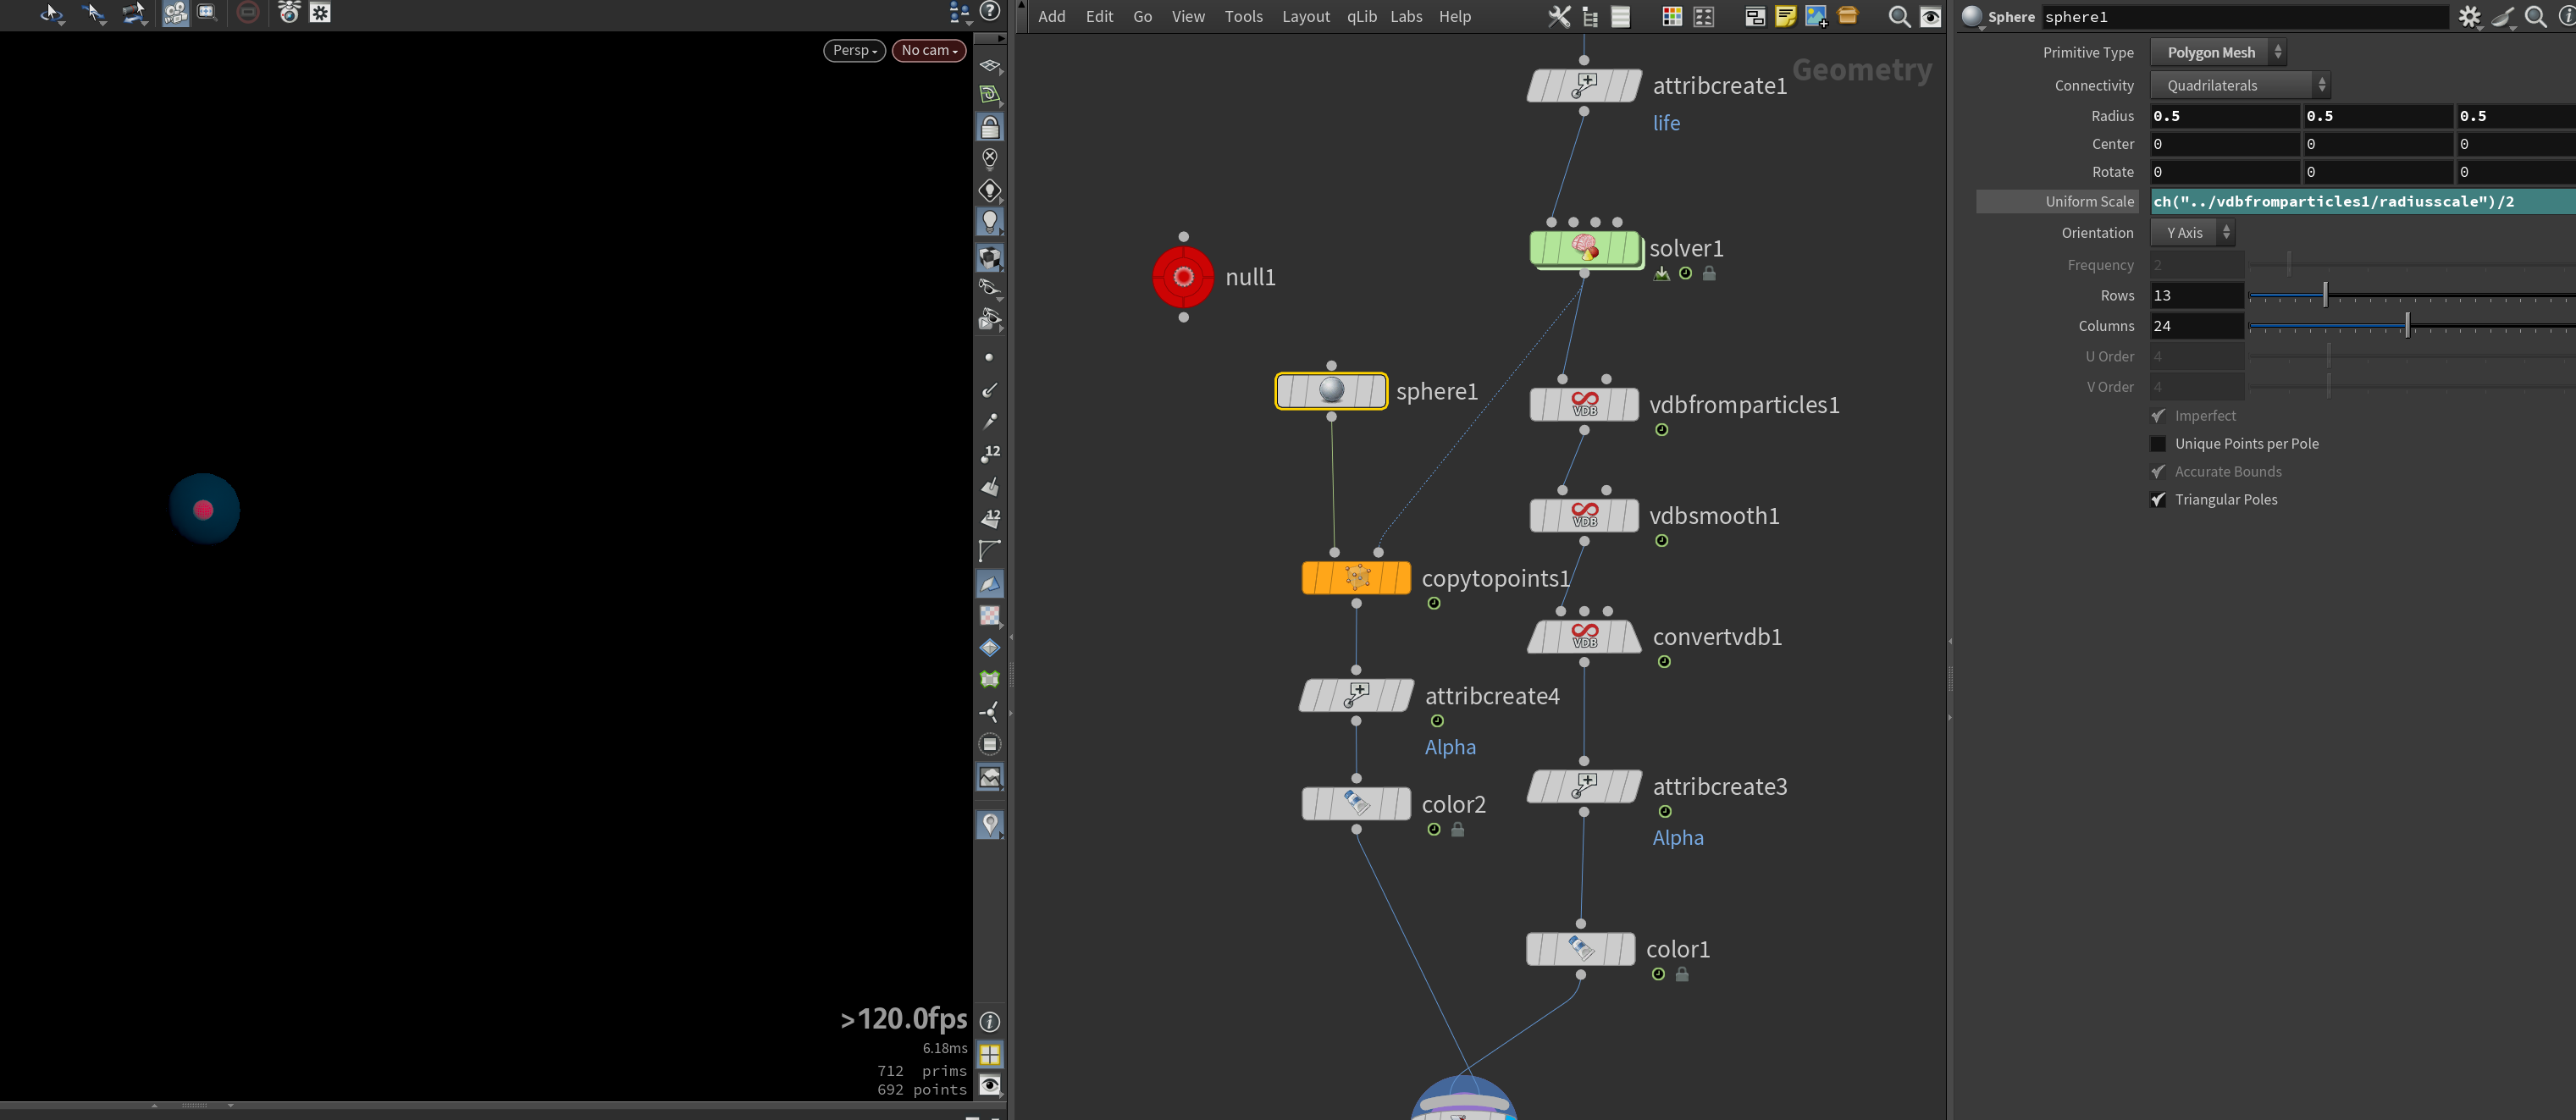Click the Persp viewport button
The width and height of the screenshot is (2576, 1120).
(854, 50)
